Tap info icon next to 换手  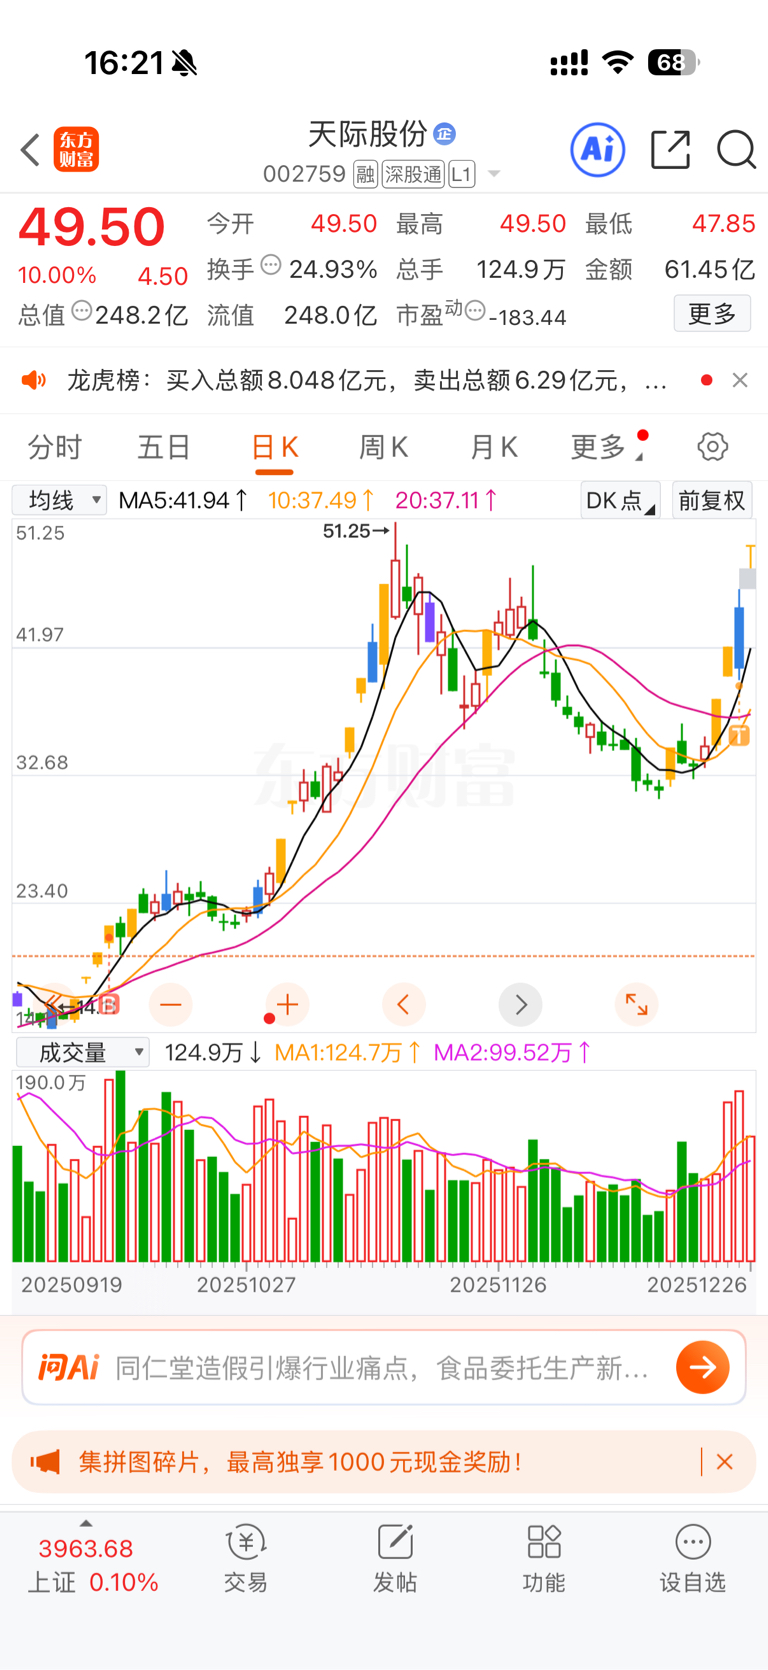pyautogui.click(x=271, y=266)
